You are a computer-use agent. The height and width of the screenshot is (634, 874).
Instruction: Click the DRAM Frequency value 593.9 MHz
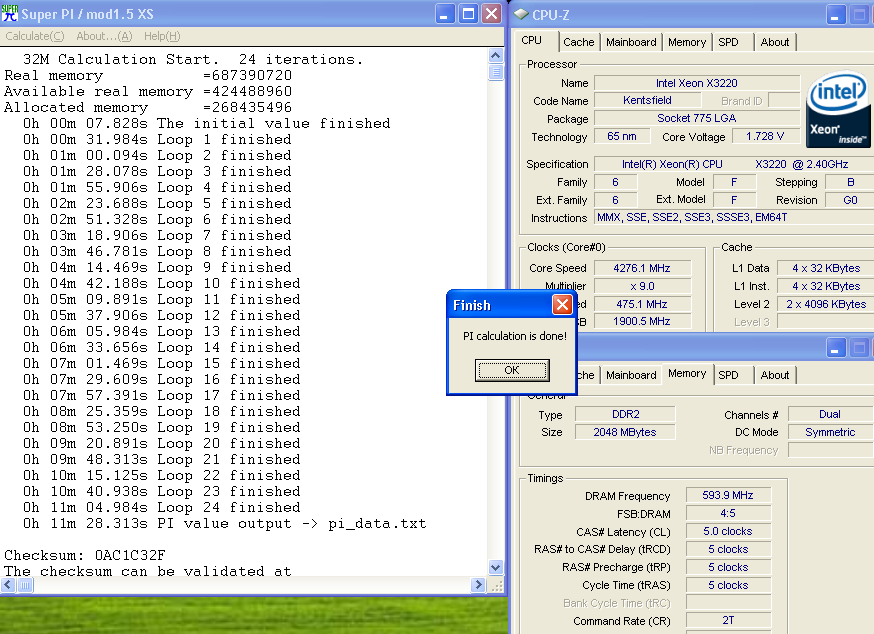point(728,495)
